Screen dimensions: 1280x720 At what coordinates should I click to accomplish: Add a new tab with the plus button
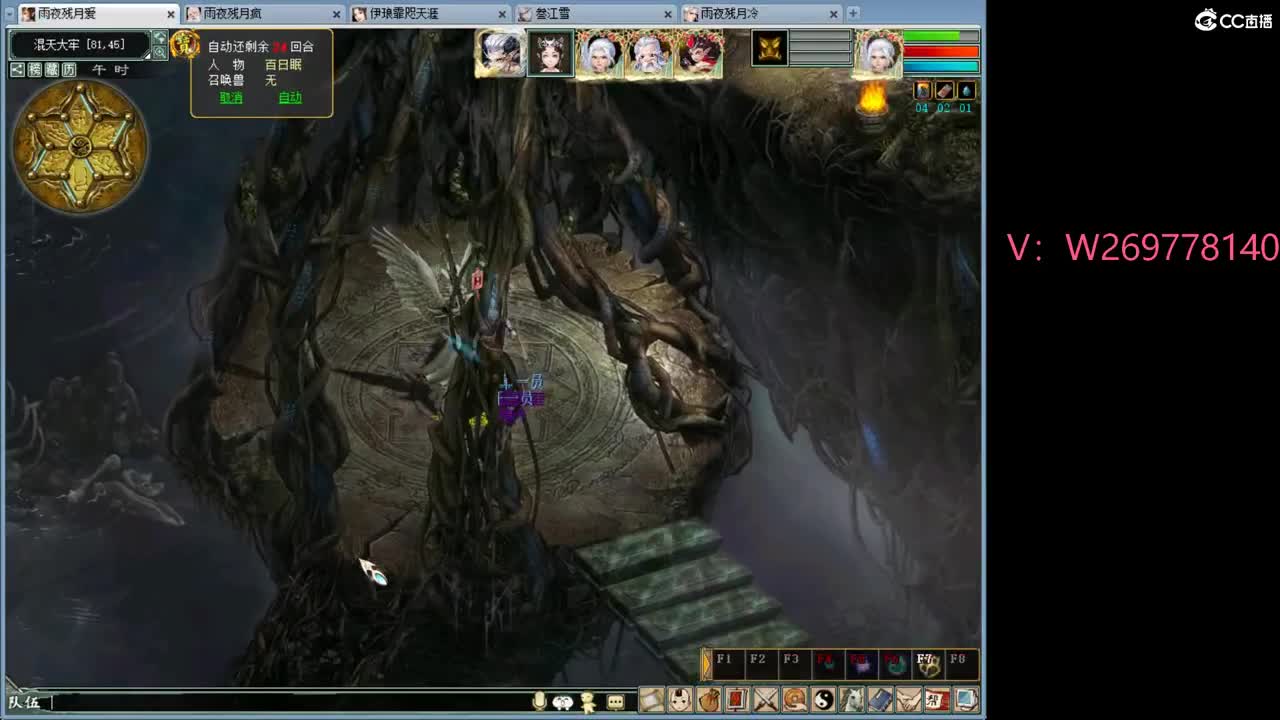click(853, 13)
